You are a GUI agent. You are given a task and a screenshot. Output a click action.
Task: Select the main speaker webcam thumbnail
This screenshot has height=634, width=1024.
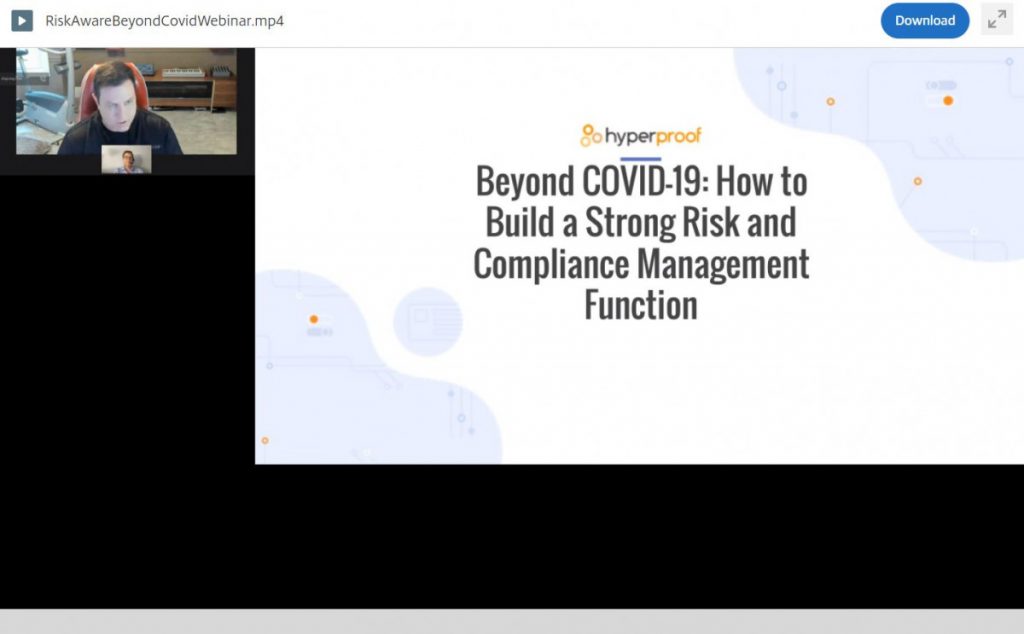click(127, 101)
